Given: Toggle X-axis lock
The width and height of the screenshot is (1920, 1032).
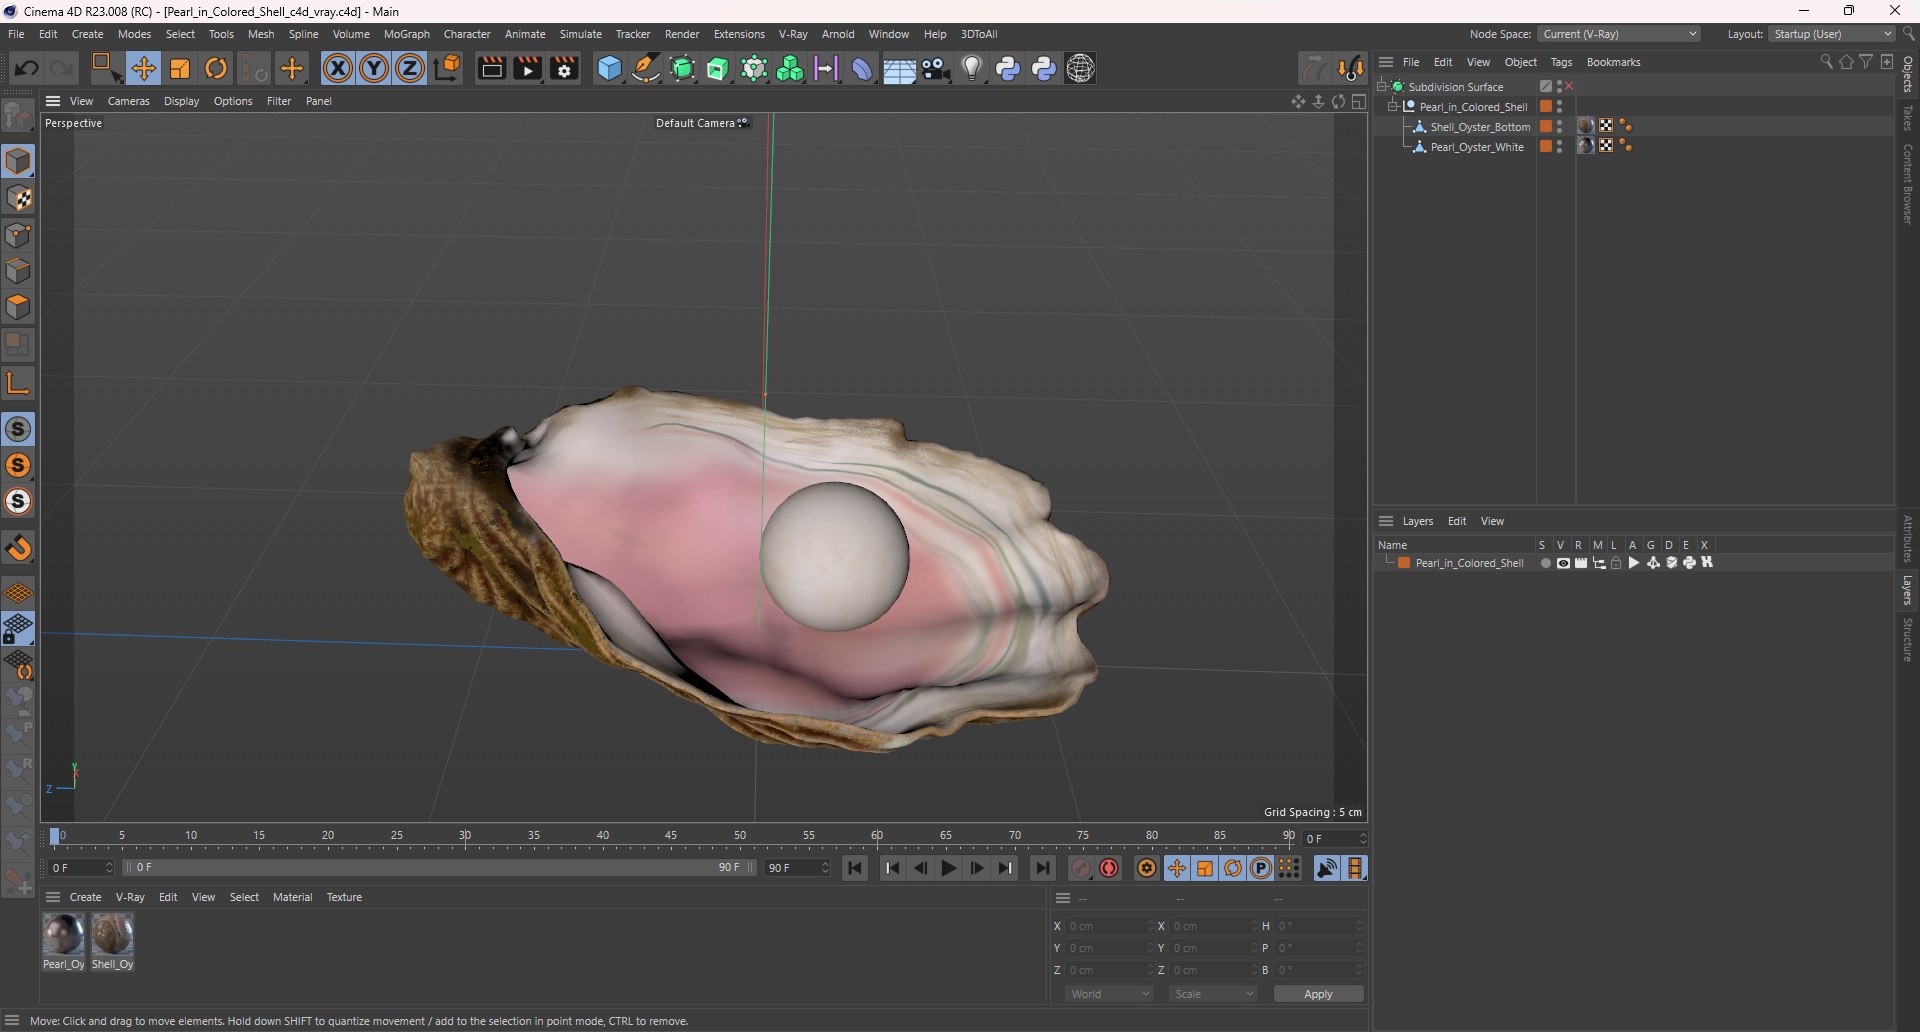Looking at the screenshot, I should pos(338,68).
